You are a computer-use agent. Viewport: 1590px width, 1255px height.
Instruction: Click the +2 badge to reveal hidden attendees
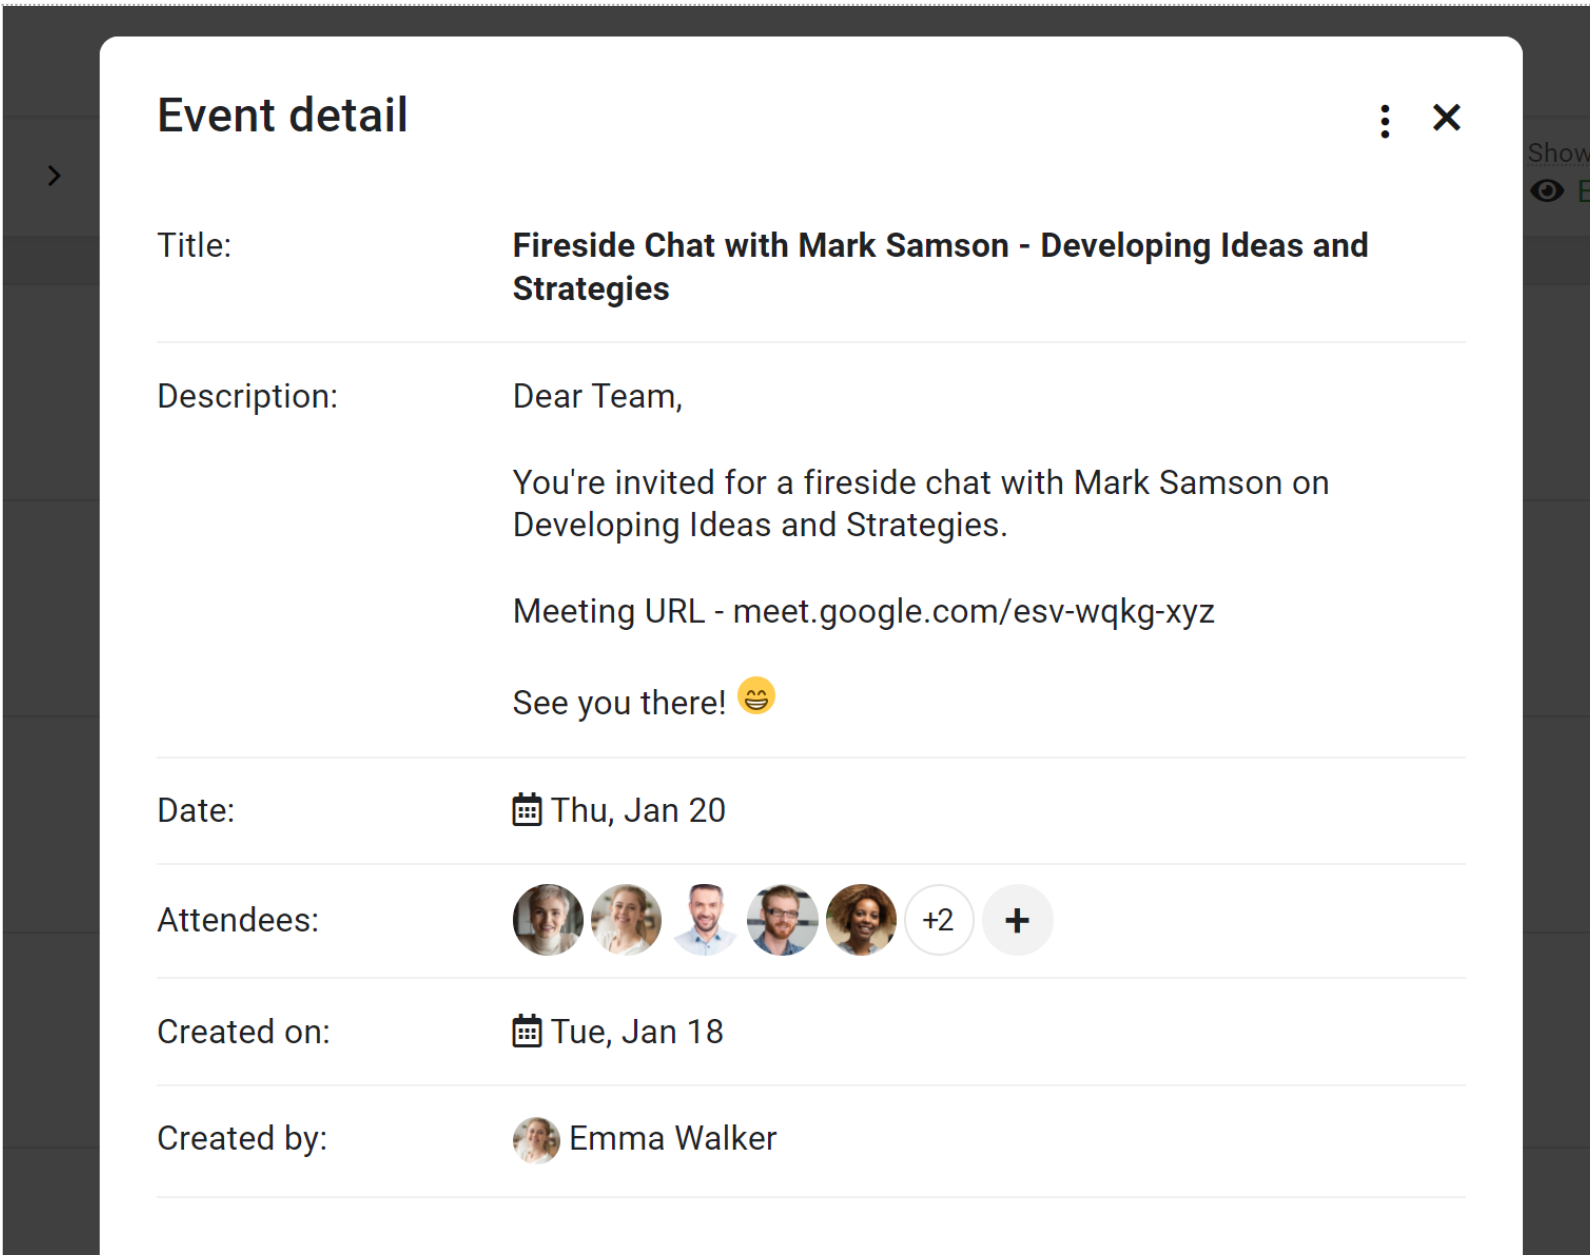(x=939, y=919)
